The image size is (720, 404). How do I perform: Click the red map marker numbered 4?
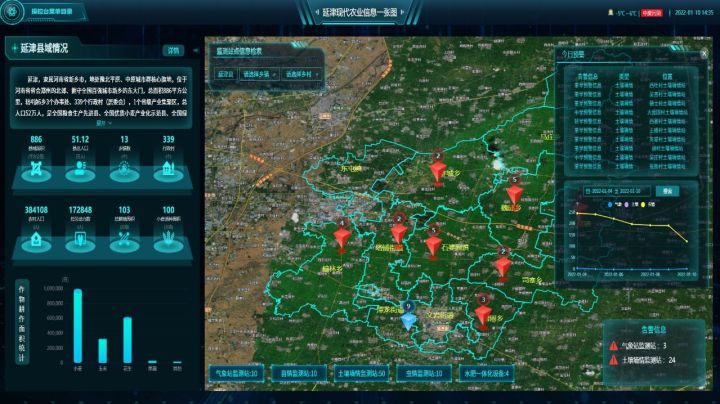click(343, 236)
